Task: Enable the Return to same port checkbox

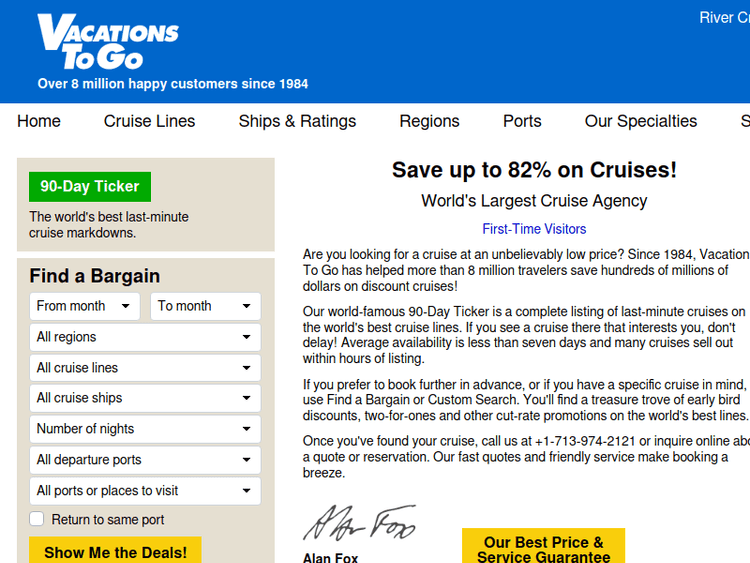Action: click(x=37, y=519)
